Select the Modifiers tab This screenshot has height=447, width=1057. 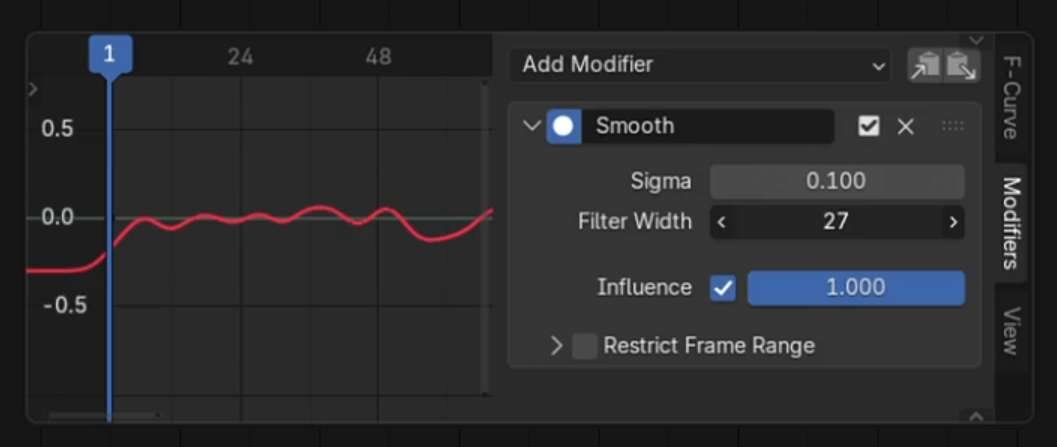coord(1010,222)
